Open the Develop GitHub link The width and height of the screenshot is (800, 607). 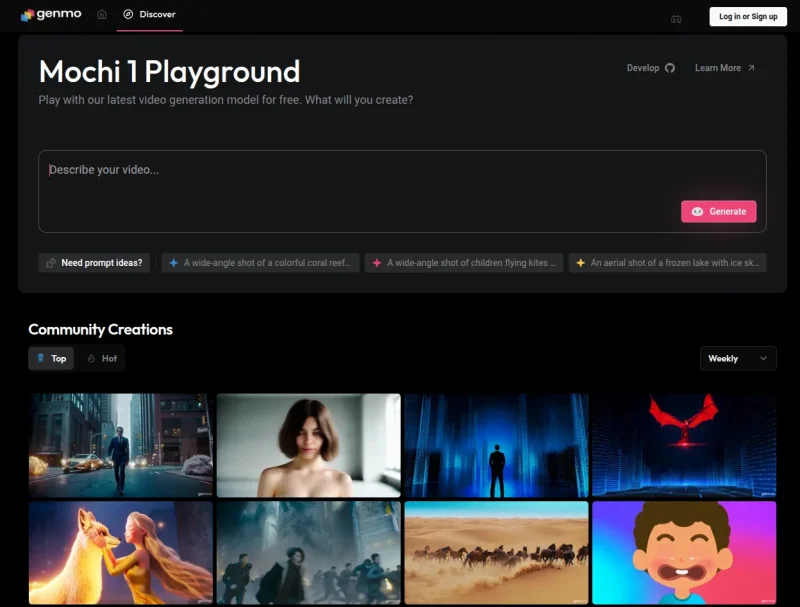coord(651,68)
